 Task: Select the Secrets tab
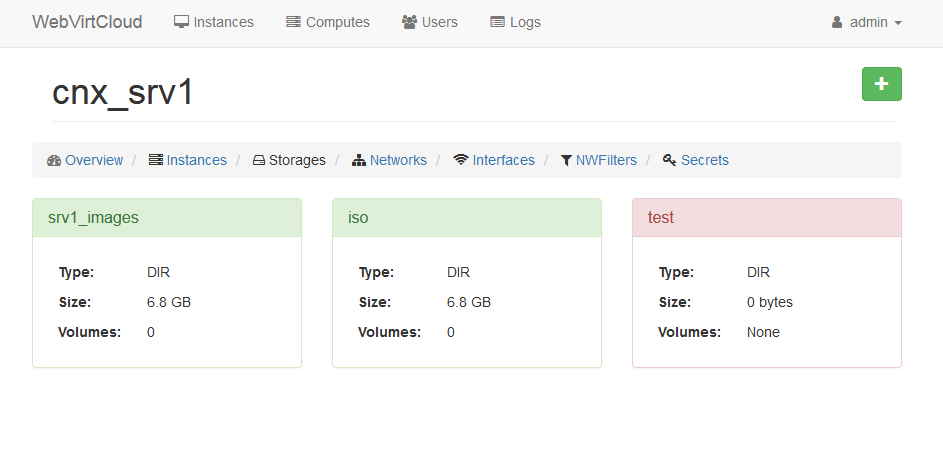(x=705, y=160)
